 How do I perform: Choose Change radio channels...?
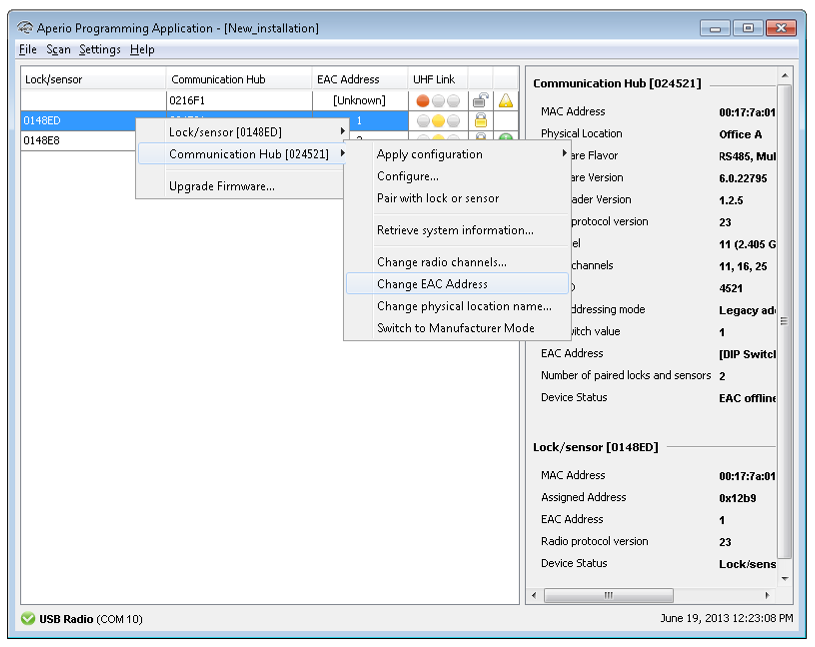[x=457, y=262]
